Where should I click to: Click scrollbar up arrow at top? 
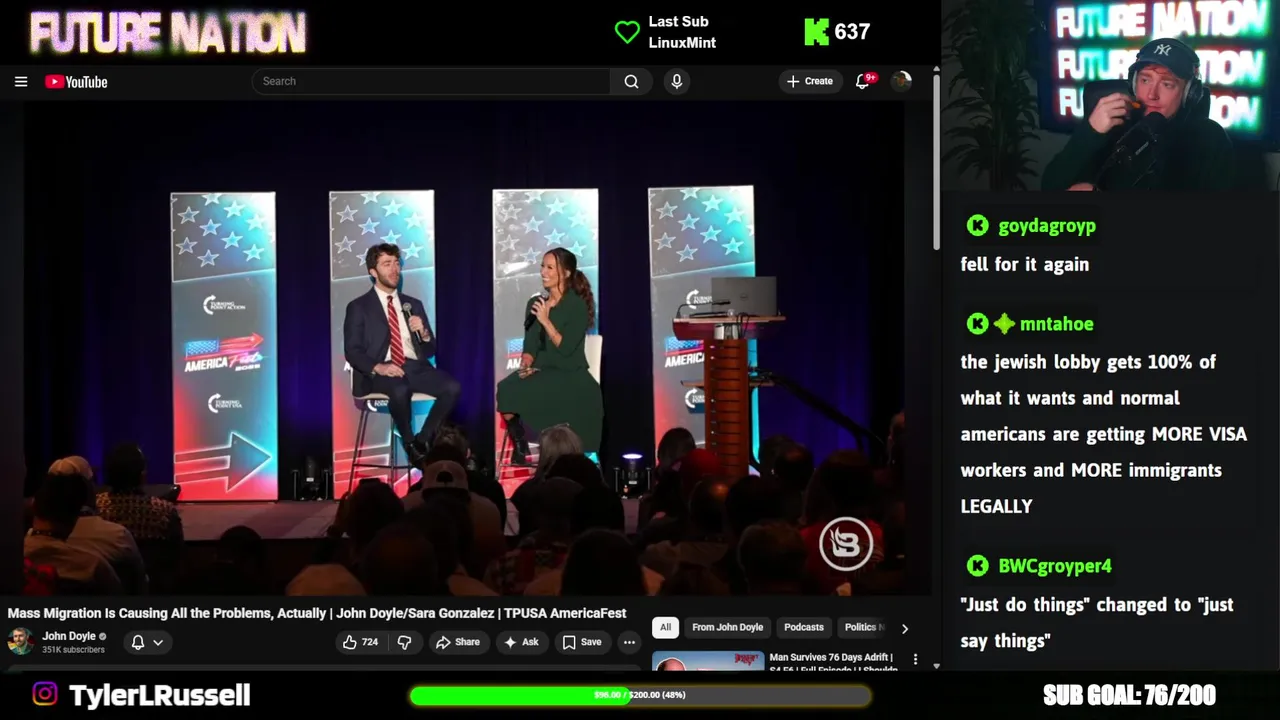tap(936, 70)
